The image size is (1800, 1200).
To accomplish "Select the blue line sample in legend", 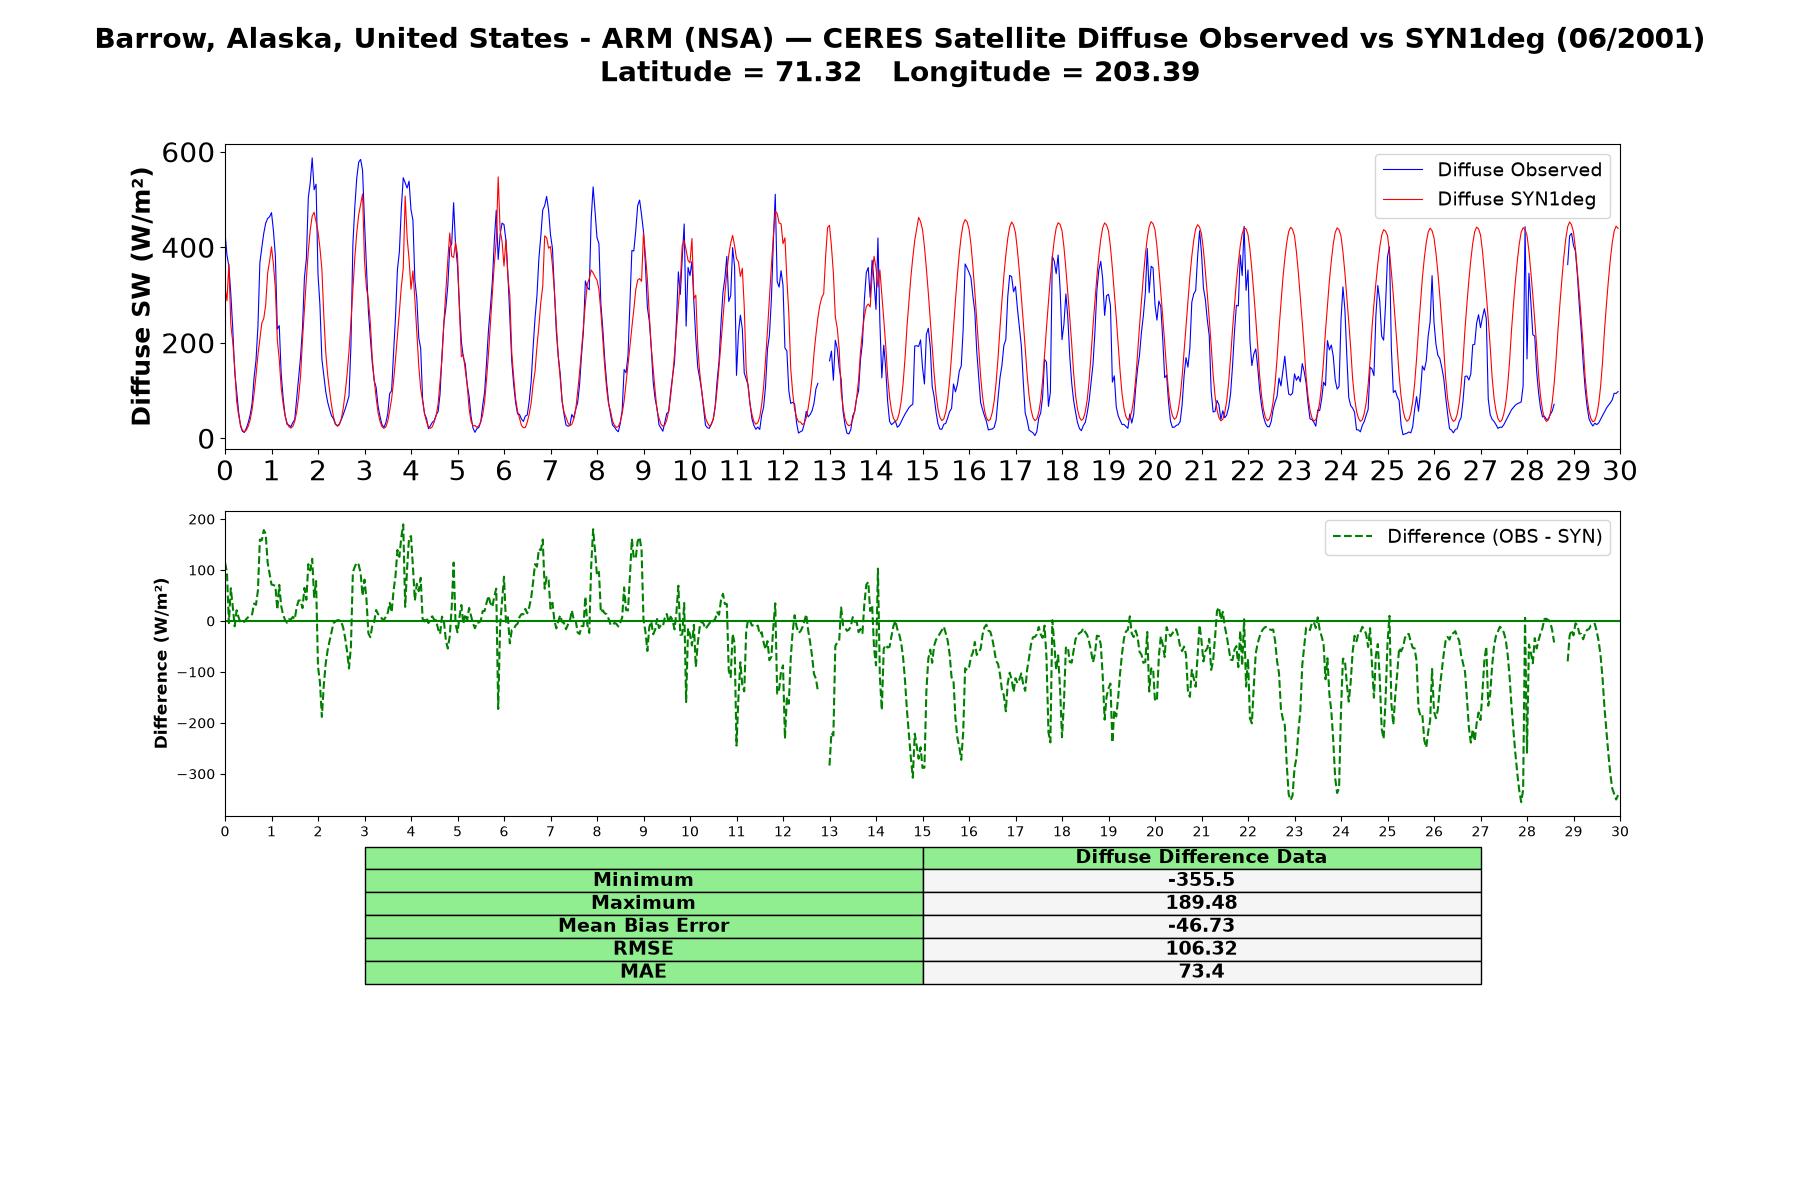I will pos(1402,170).
